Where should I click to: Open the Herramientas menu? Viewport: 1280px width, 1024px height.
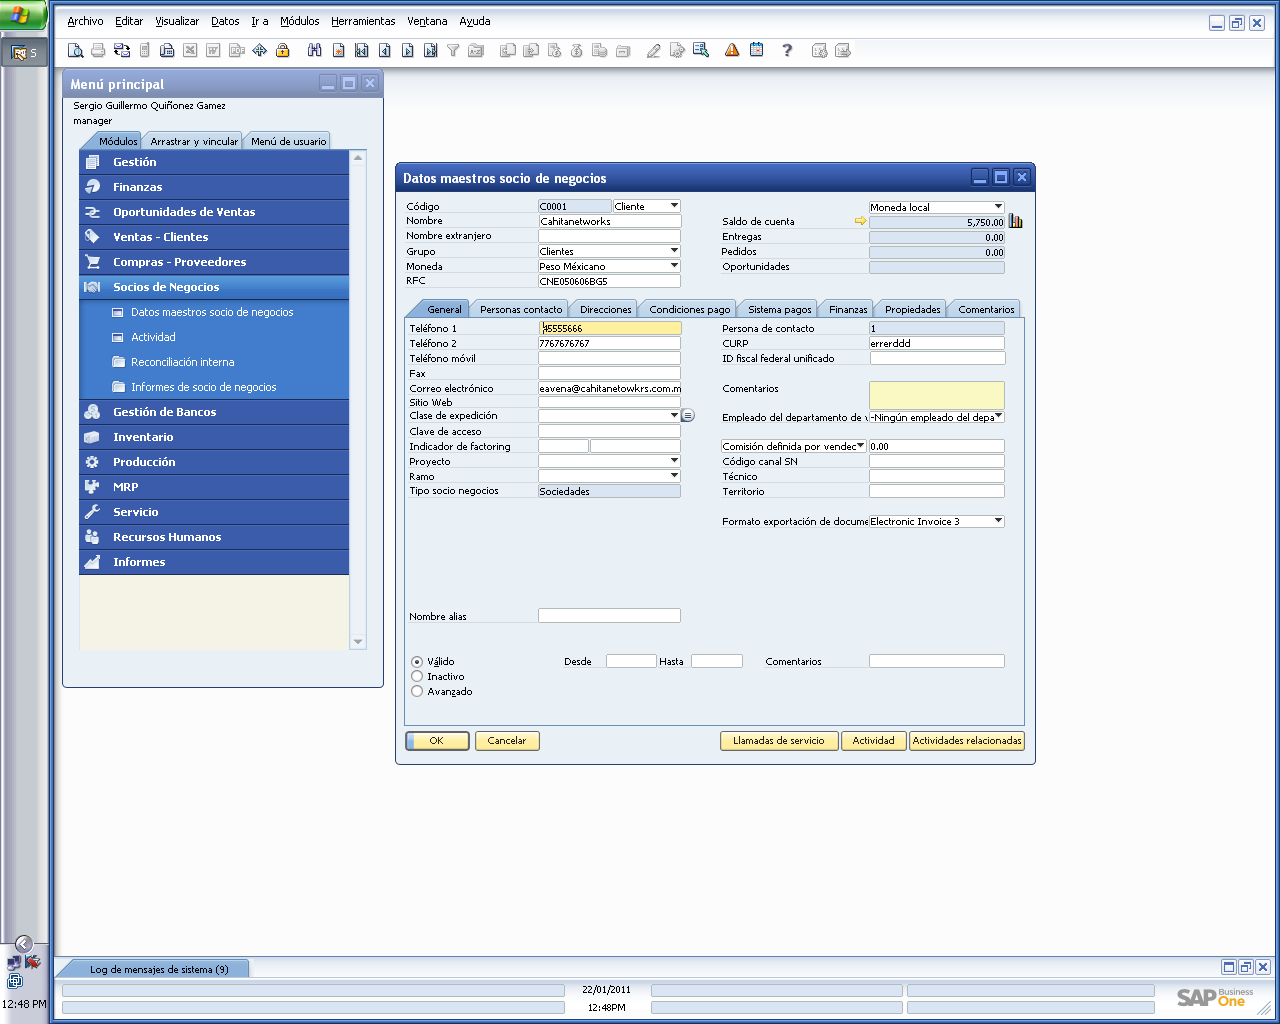pos(362,21)
